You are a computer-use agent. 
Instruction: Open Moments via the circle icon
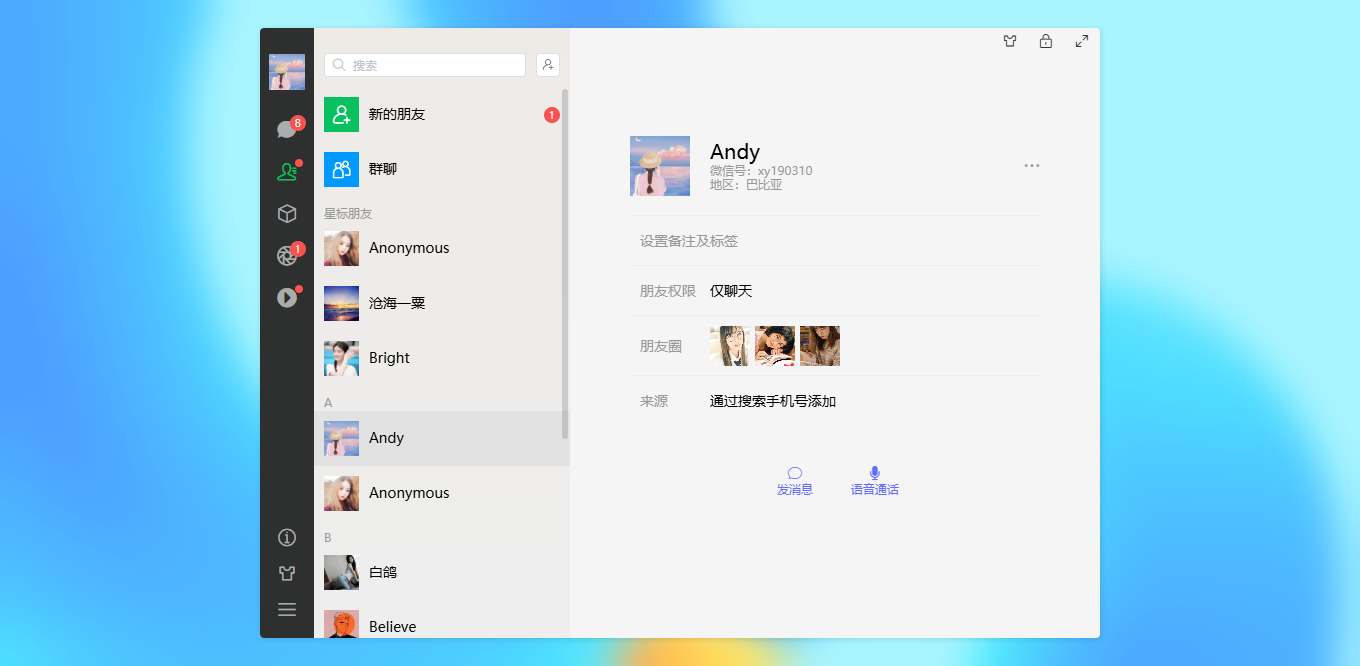point(287,256)
